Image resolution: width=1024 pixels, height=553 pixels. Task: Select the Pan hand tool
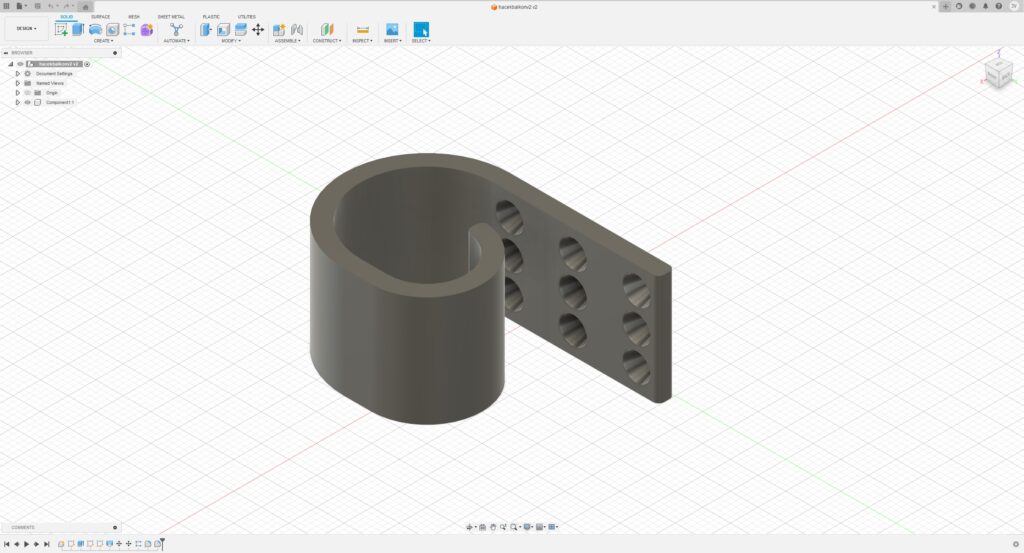493,527
